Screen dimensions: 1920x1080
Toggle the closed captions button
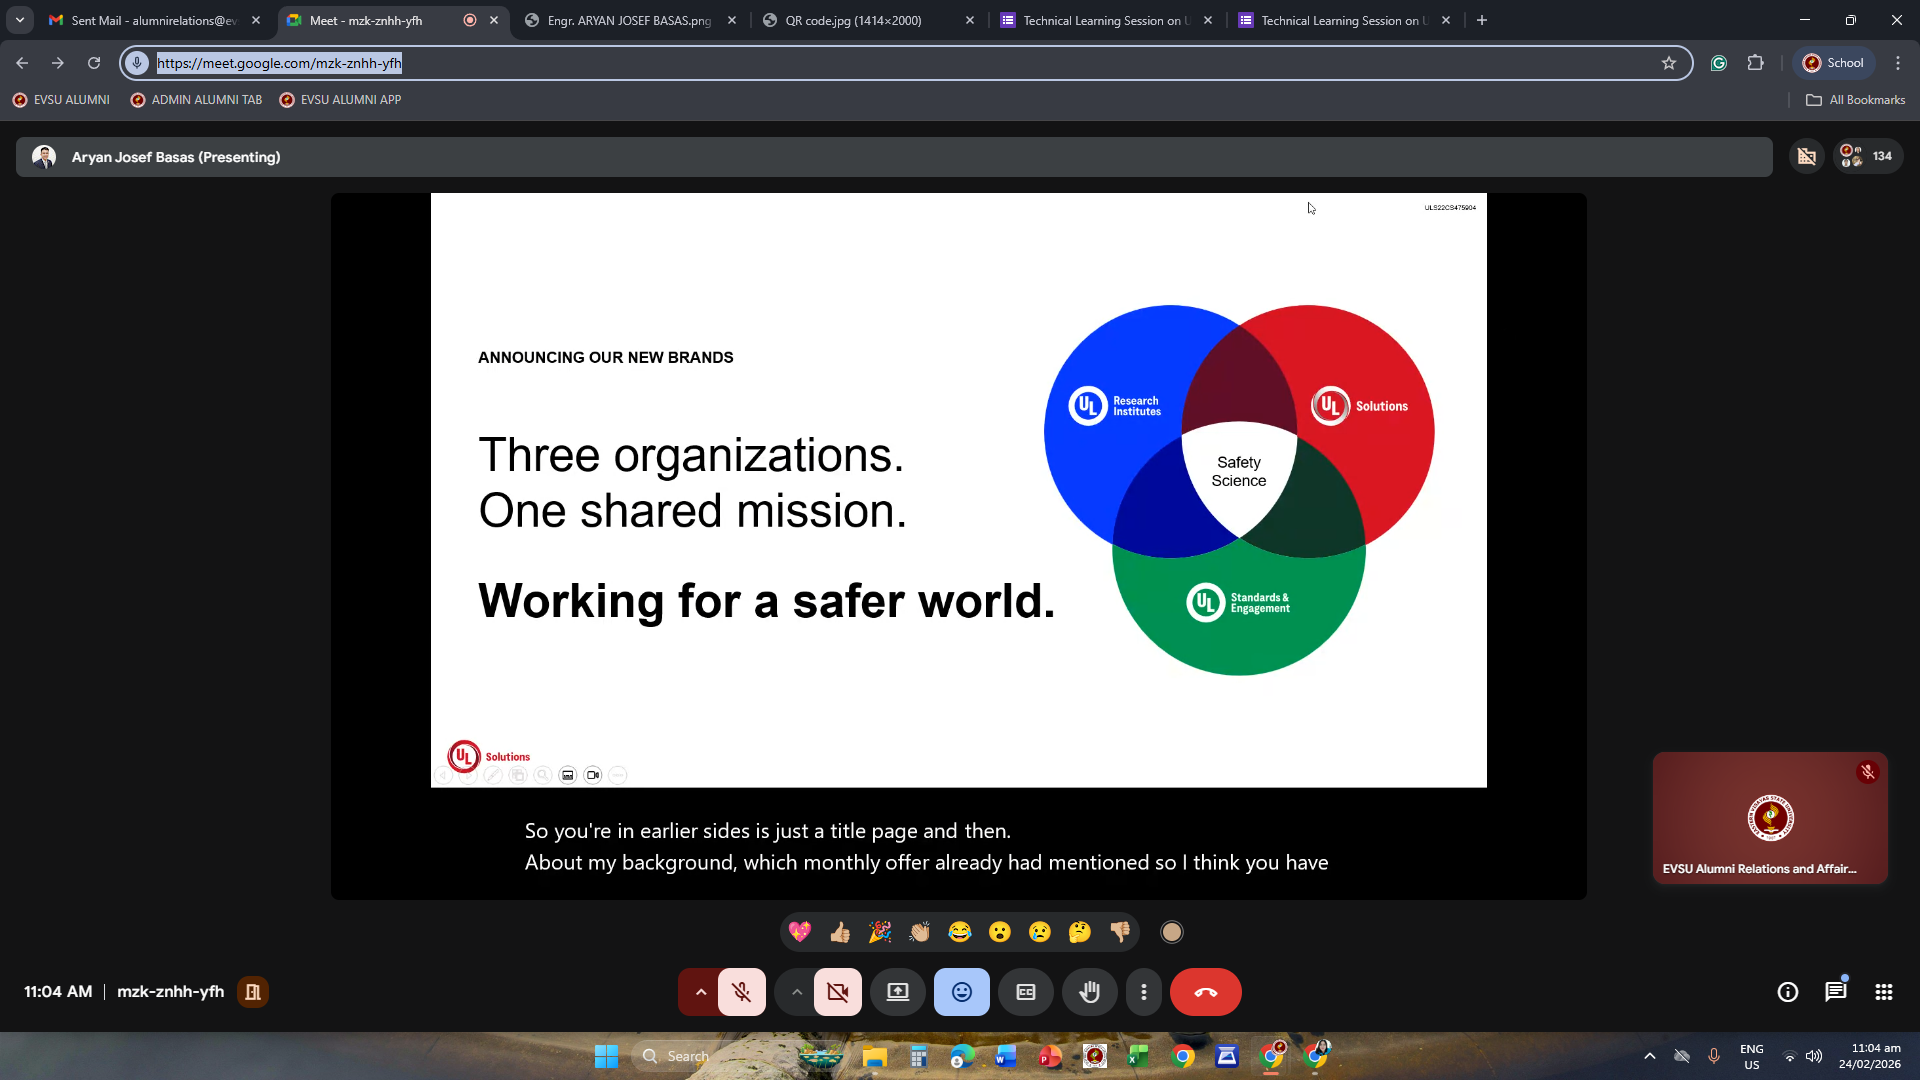(1026, 992)
